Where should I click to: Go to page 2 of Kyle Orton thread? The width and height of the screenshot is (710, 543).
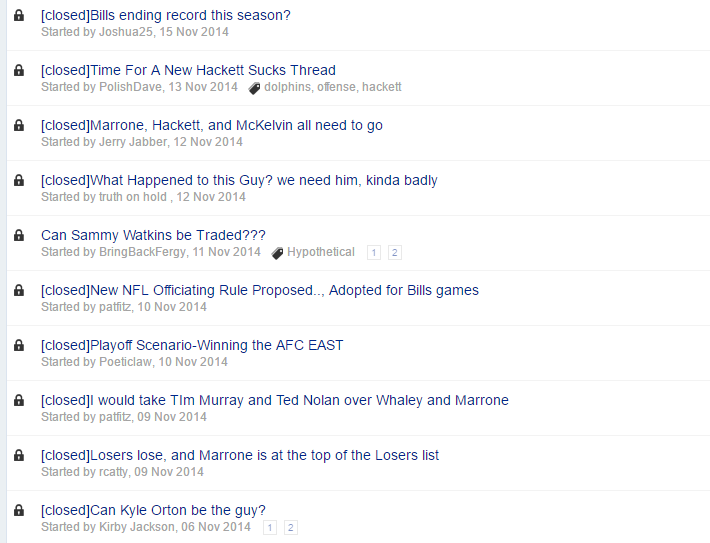[x=291, y=528]
